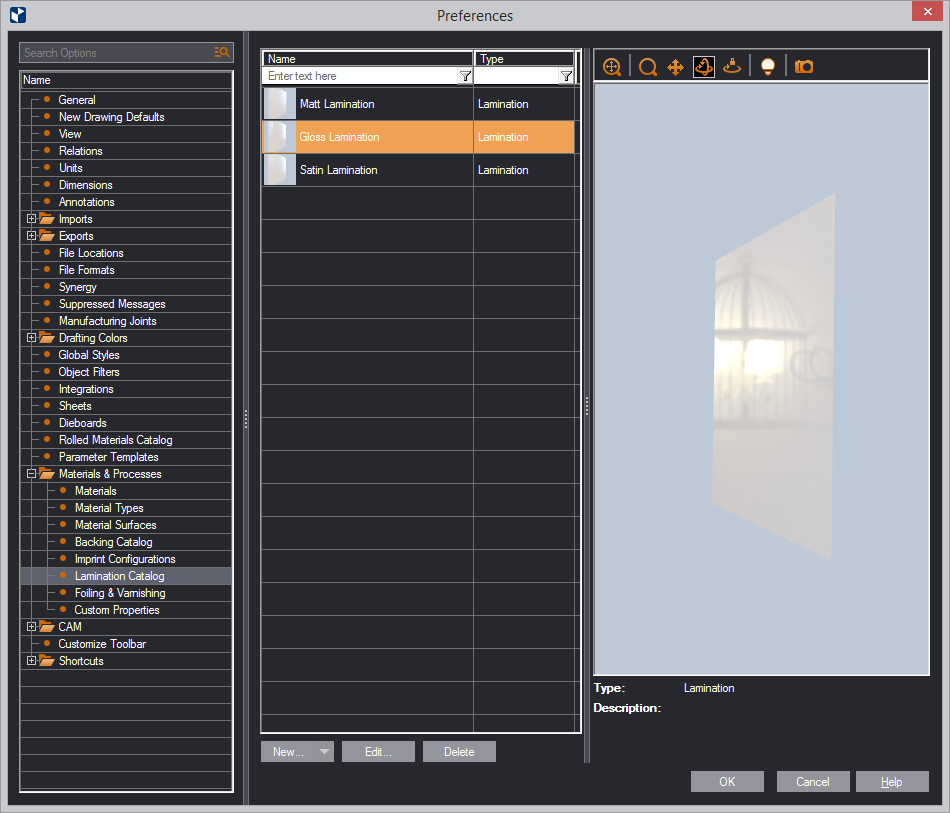Select View in the options tree

point(70,134)
